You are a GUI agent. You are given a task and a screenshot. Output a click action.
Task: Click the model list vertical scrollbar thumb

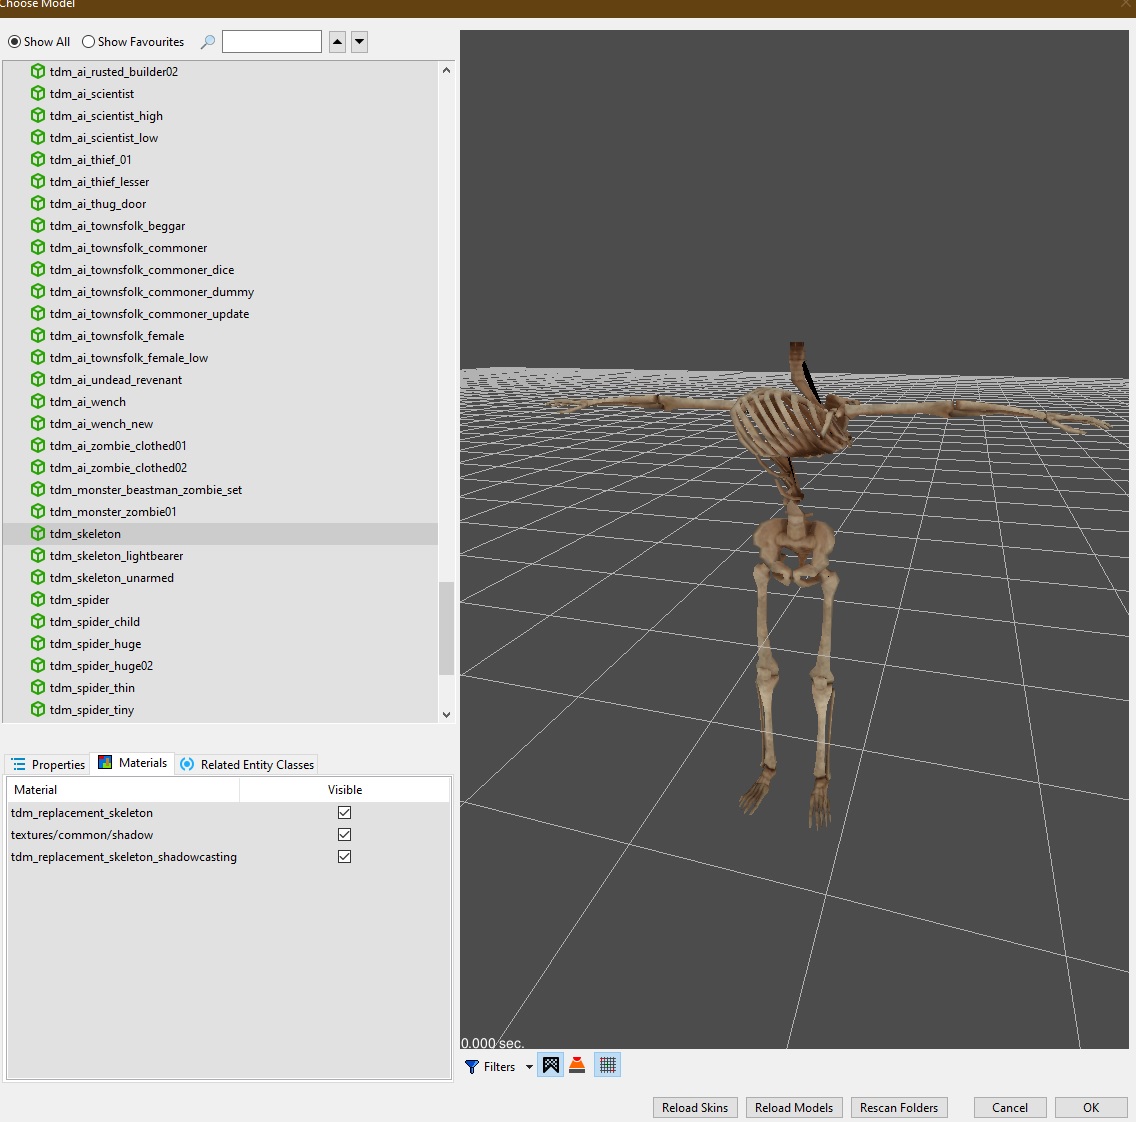point(446,628)
